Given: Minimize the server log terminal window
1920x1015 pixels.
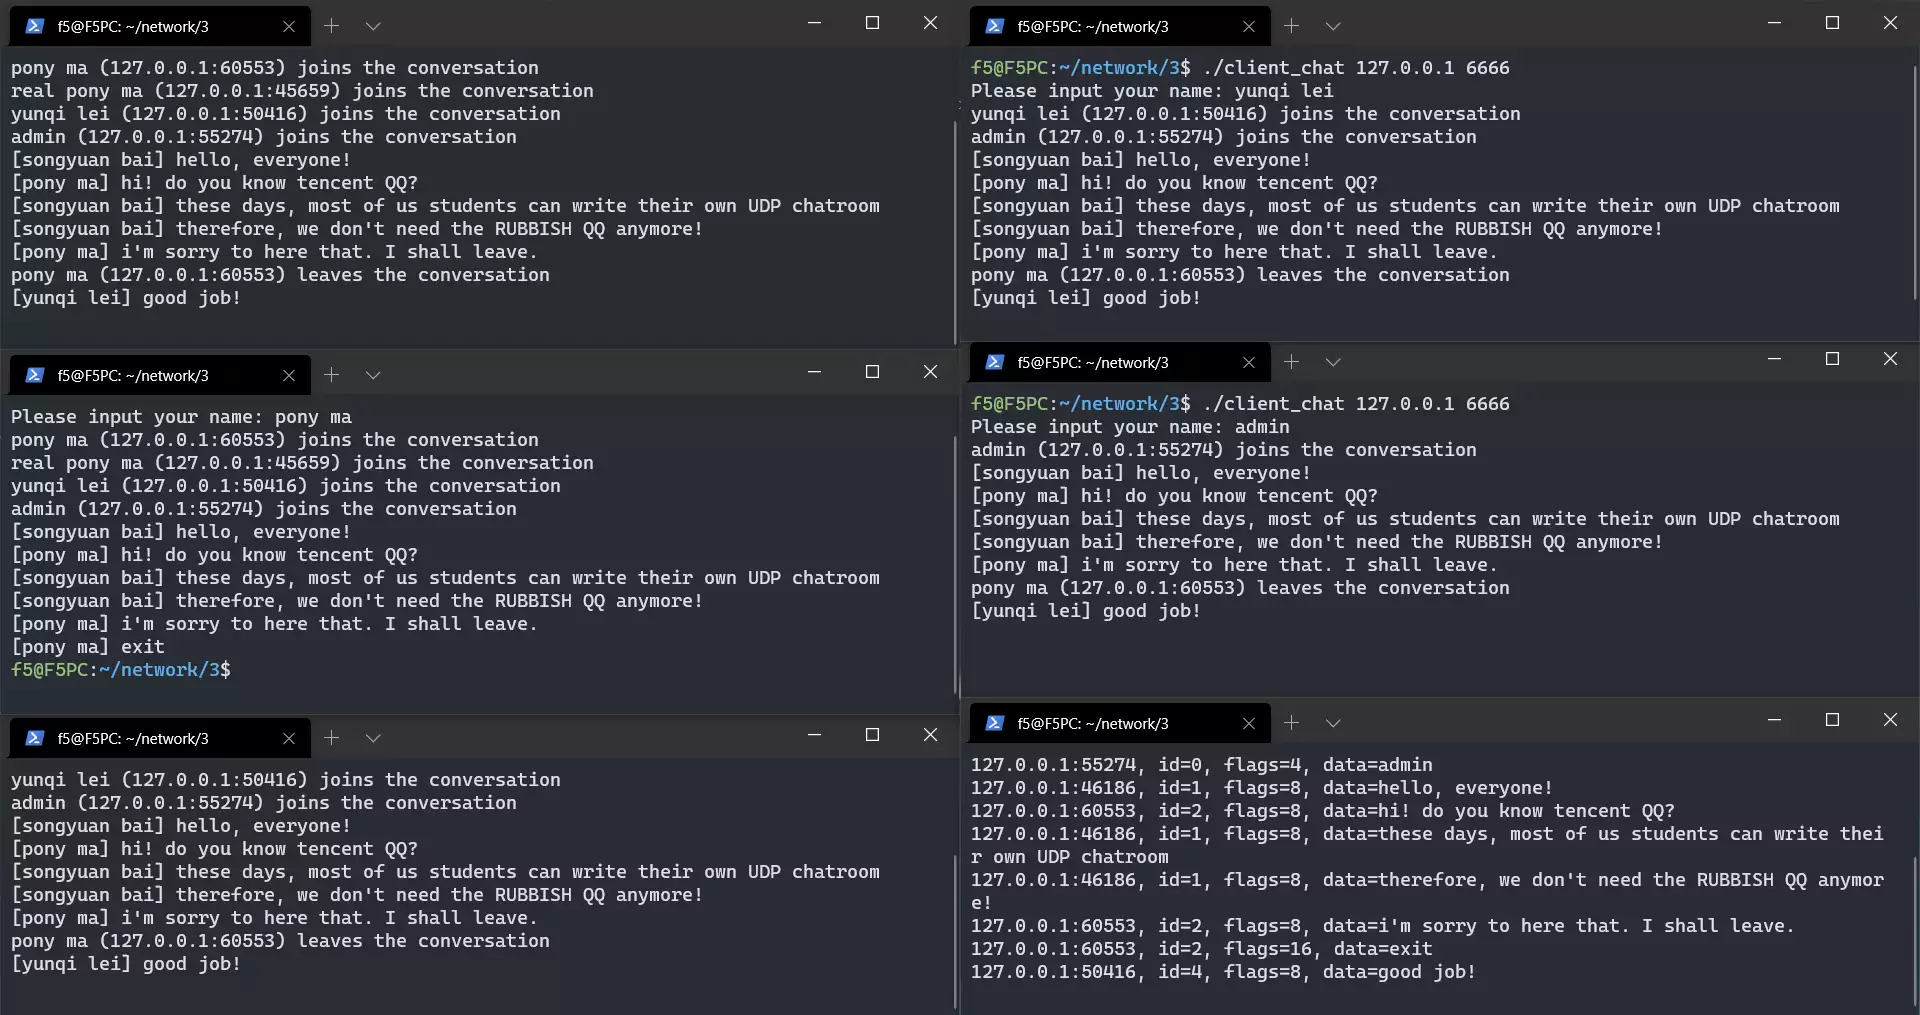Looking at the screenshot, I should [1774, 720].
